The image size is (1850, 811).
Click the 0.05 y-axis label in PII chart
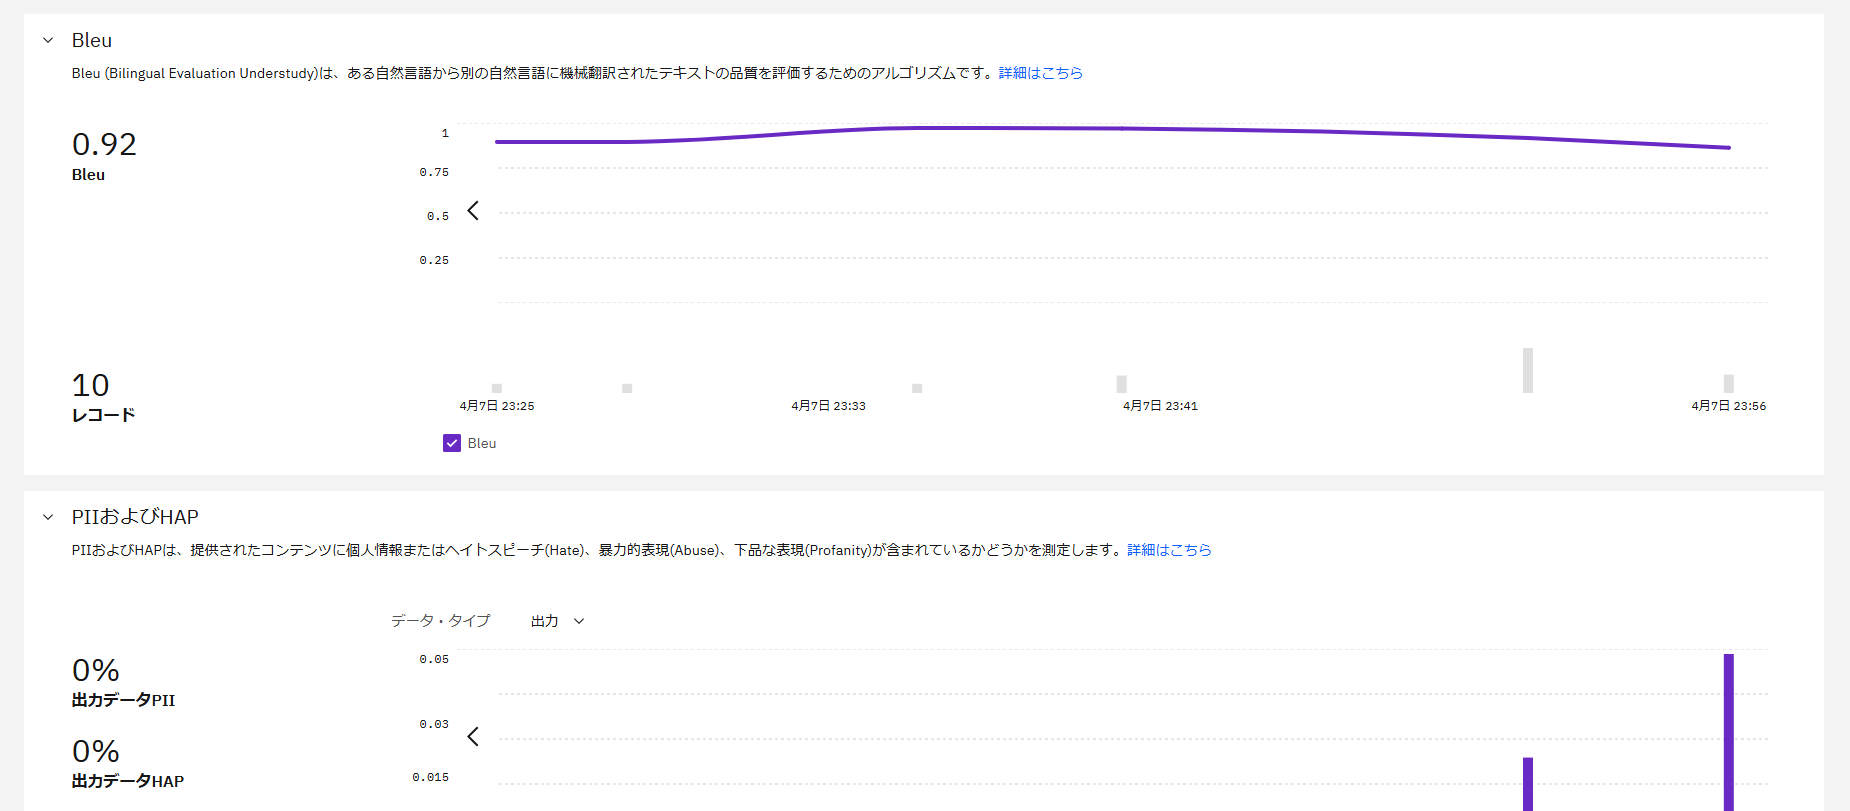click(434, 659)
